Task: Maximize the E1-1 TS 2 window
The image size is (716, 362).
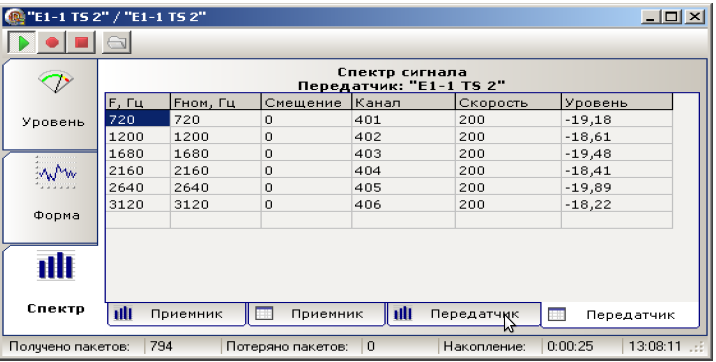Action: [x=671, y=17]
